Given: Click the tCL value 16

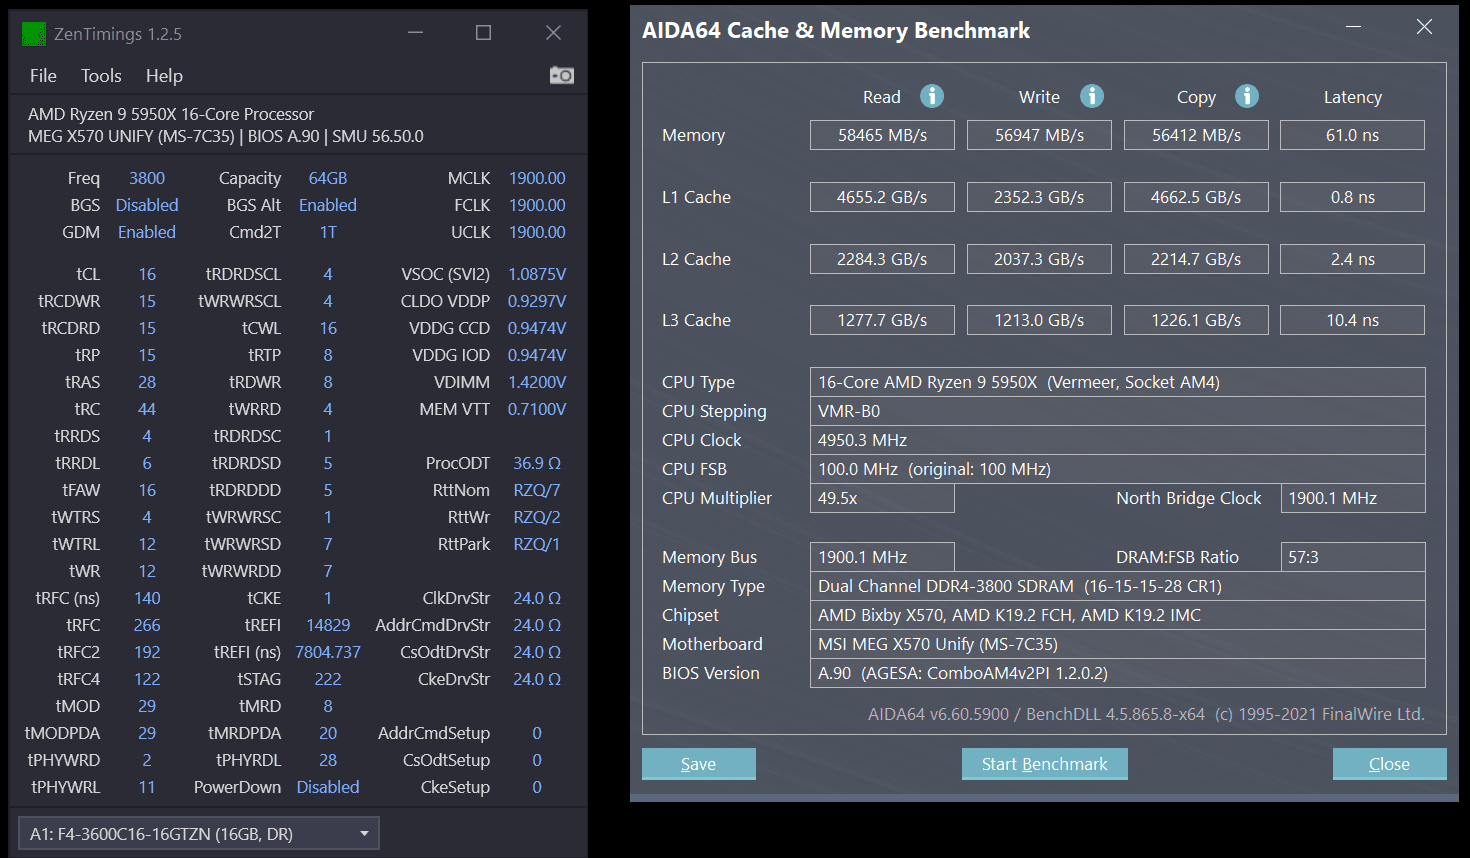Looking at the screenshot, I should 147,274.
